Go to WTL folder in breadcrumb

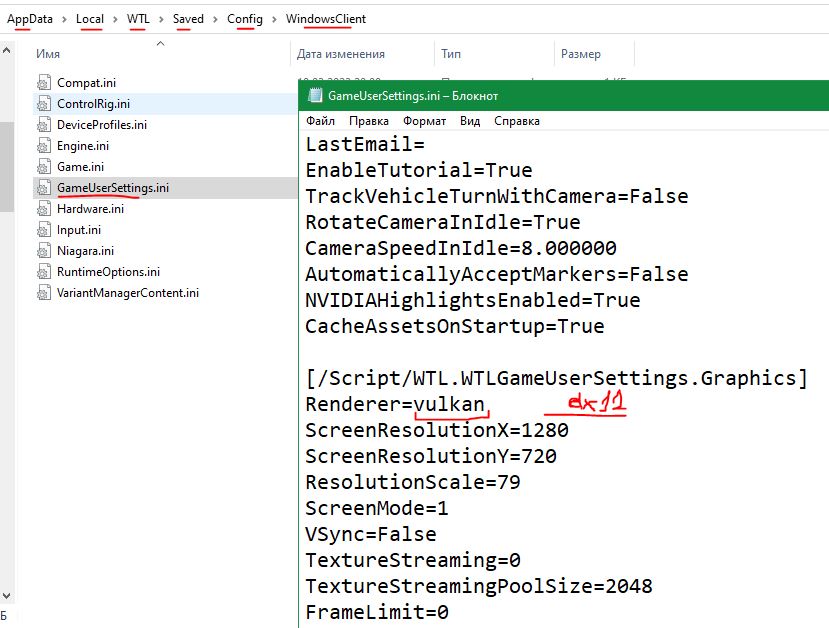click(138, 19)
